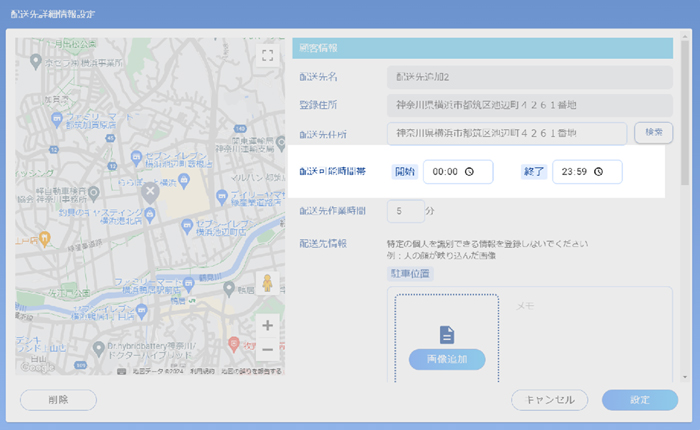Click the キャンセル cancel button
The width and height of the screenshot is (700, 430).
click(x=550, y=400)
